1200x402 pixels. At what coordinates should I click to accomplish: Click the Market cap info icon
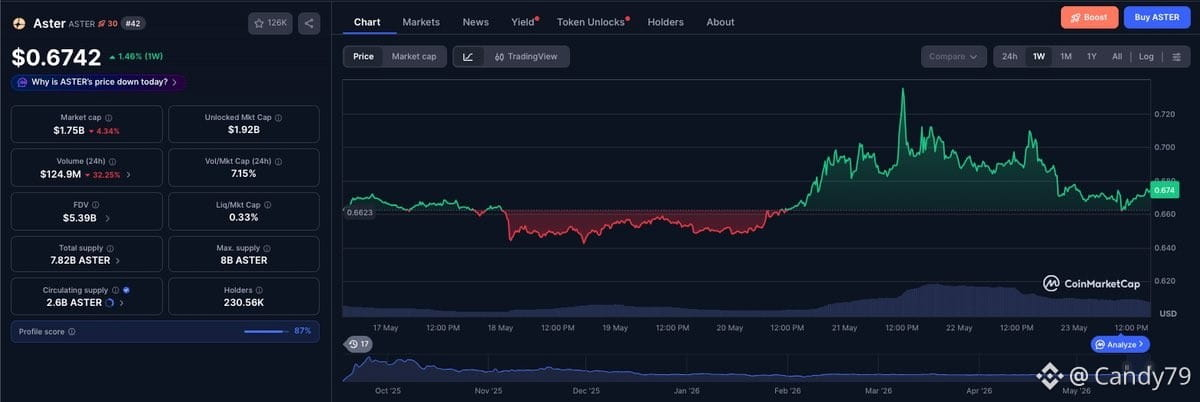pyautogui.click(x=110, y=117)
